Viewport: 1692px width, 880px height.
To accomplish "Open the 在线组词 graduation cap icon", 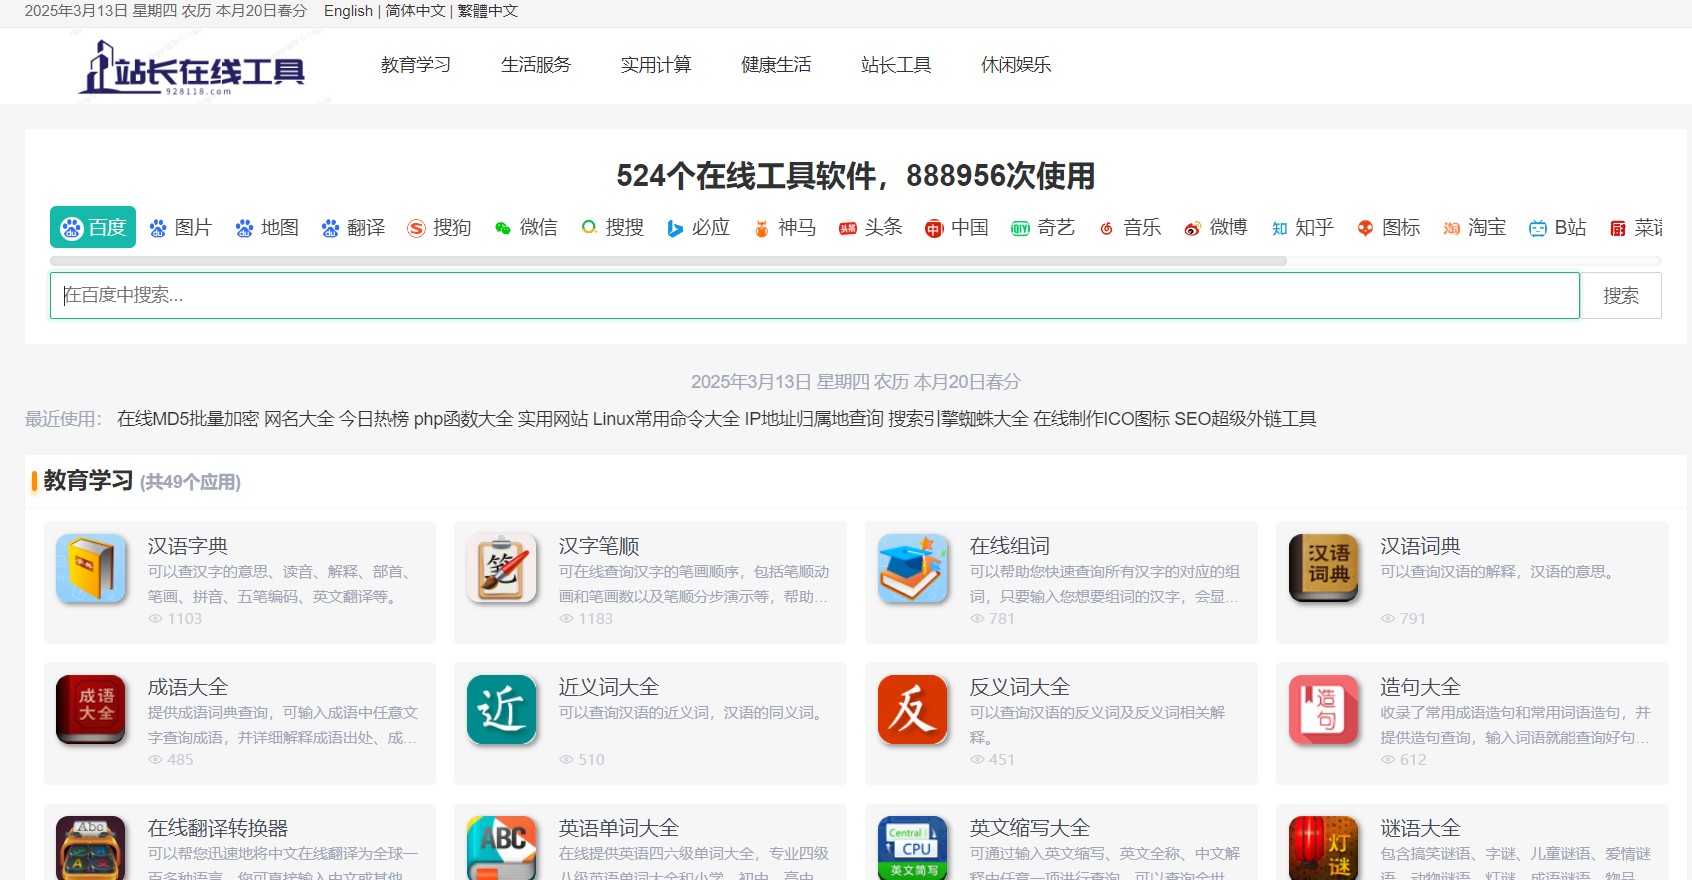I will (913, 568).
